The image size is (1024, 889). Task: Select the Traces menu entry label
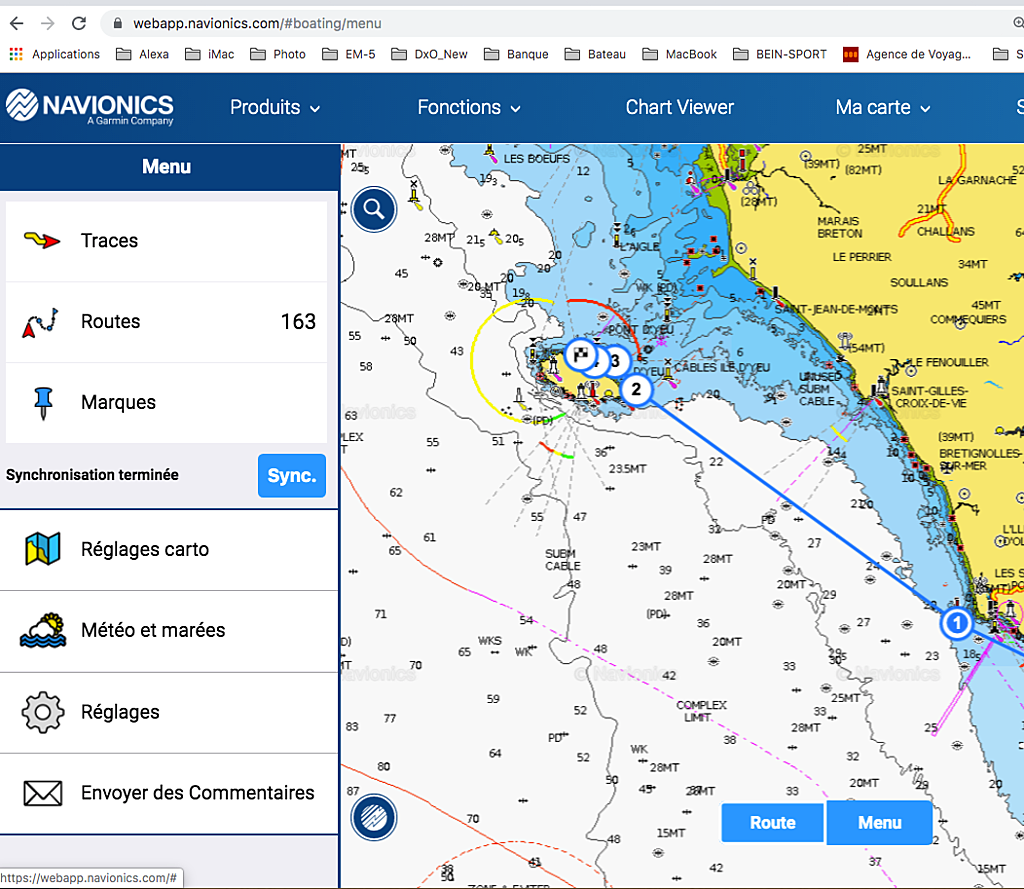109,240
